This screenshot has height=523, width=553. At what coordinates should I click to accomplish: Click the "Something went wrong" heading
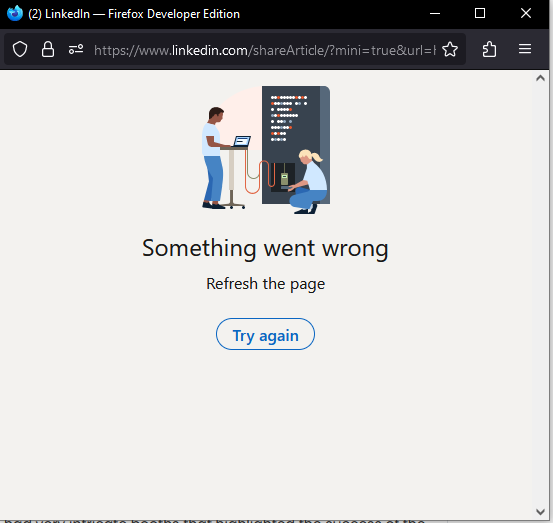tap(265, 249)
